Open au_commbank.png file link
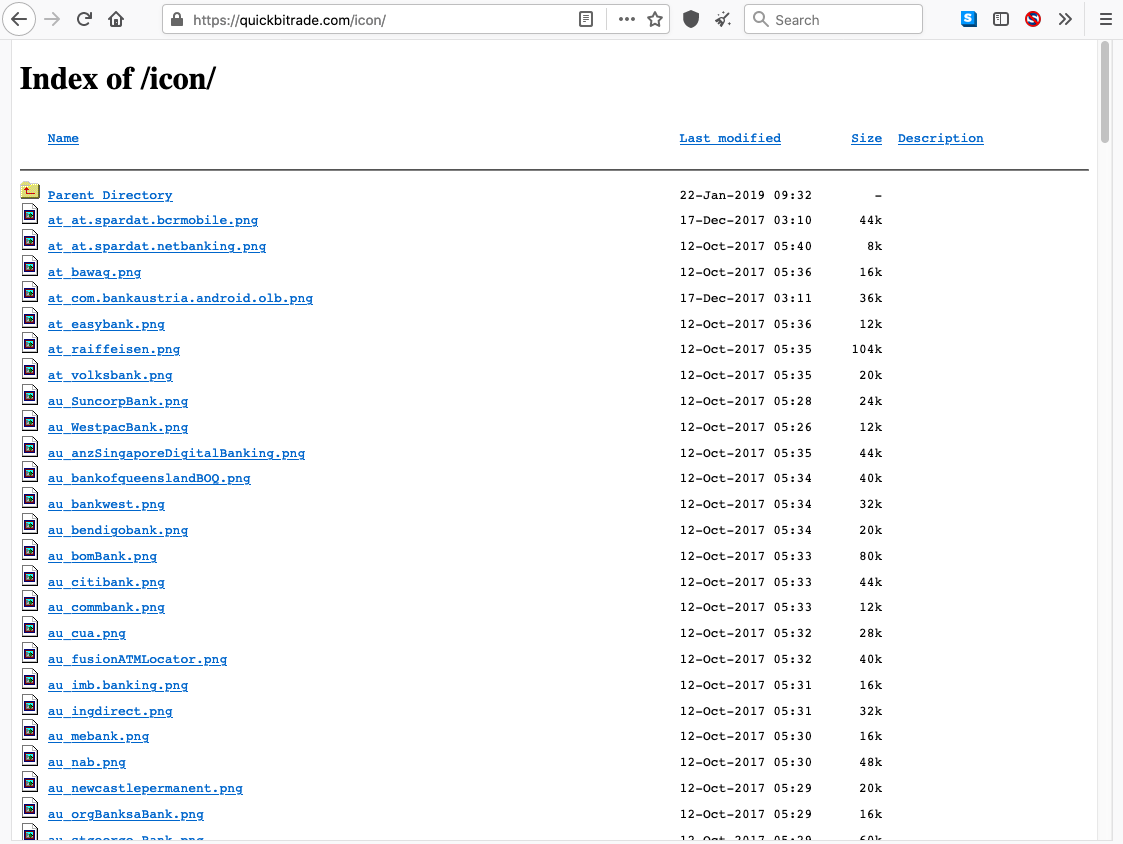 point(106,608)
